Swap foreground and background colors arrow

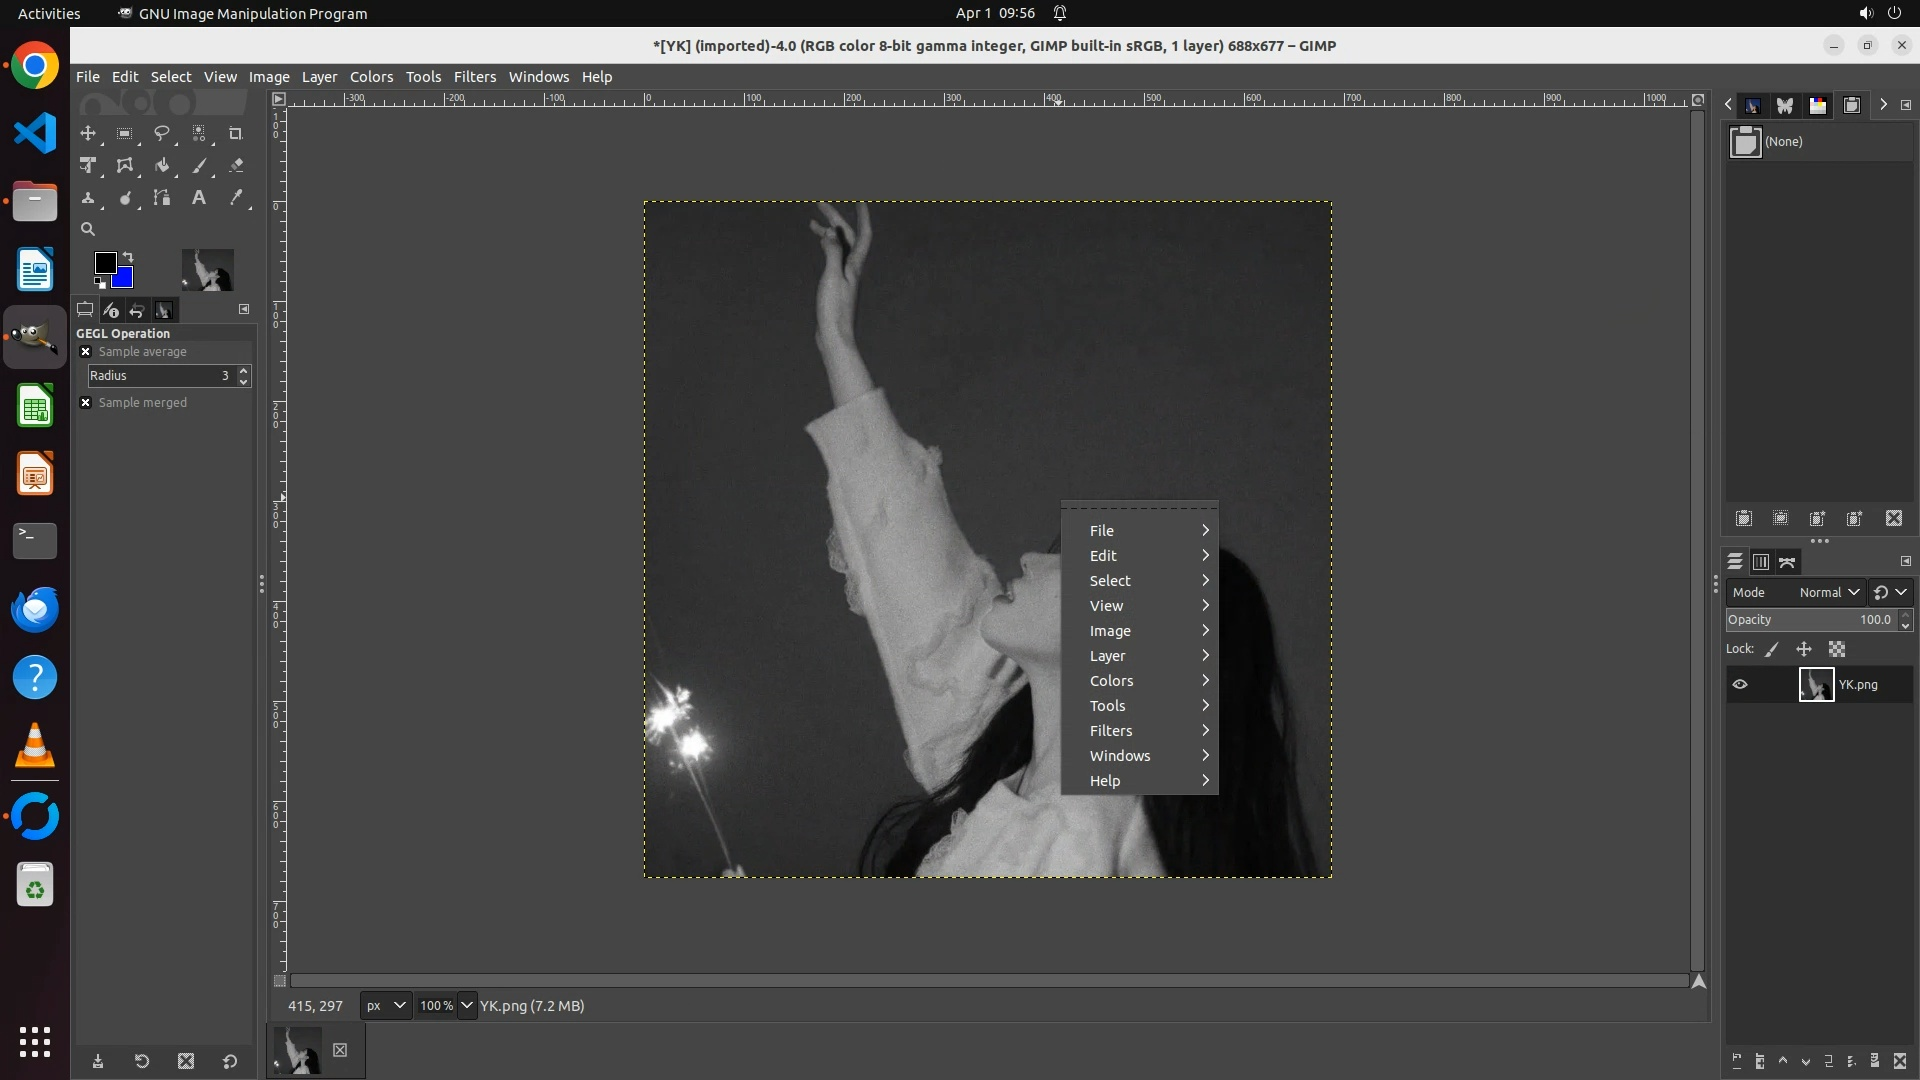[128, 257]
